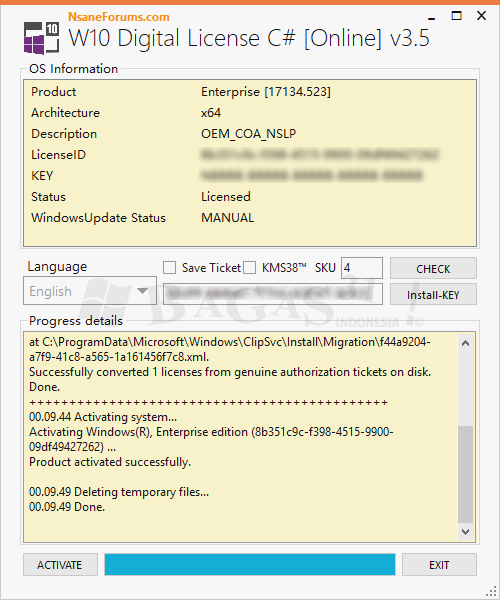Screen dimensions: 500x600
Task: Click the 'OEM_COA_NSLP' description value
Action: click(249, 134)
